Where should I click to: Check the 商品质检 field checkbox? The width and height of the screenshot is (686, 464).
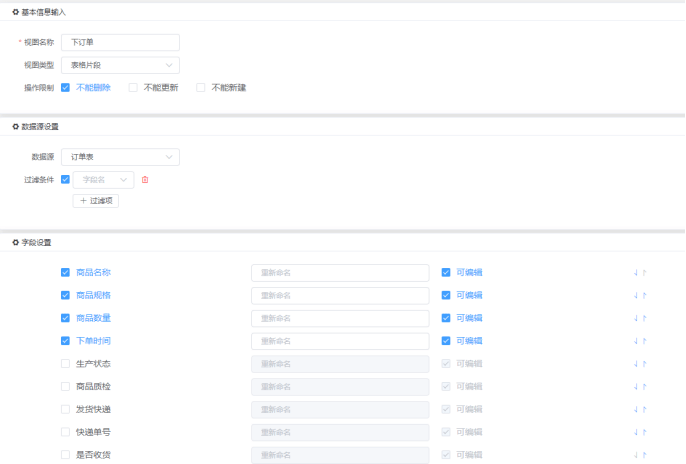pos(65,386)
